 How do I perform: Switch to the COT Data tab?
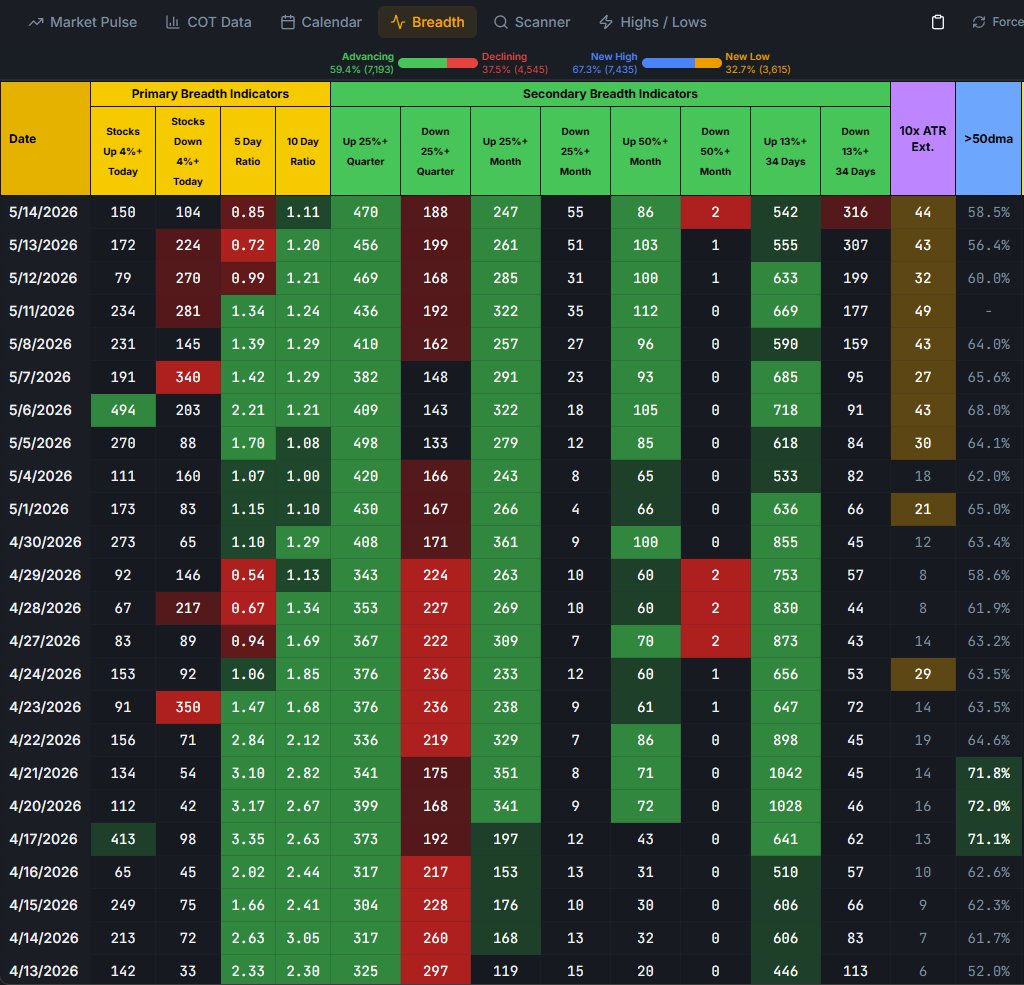[208, 22]
